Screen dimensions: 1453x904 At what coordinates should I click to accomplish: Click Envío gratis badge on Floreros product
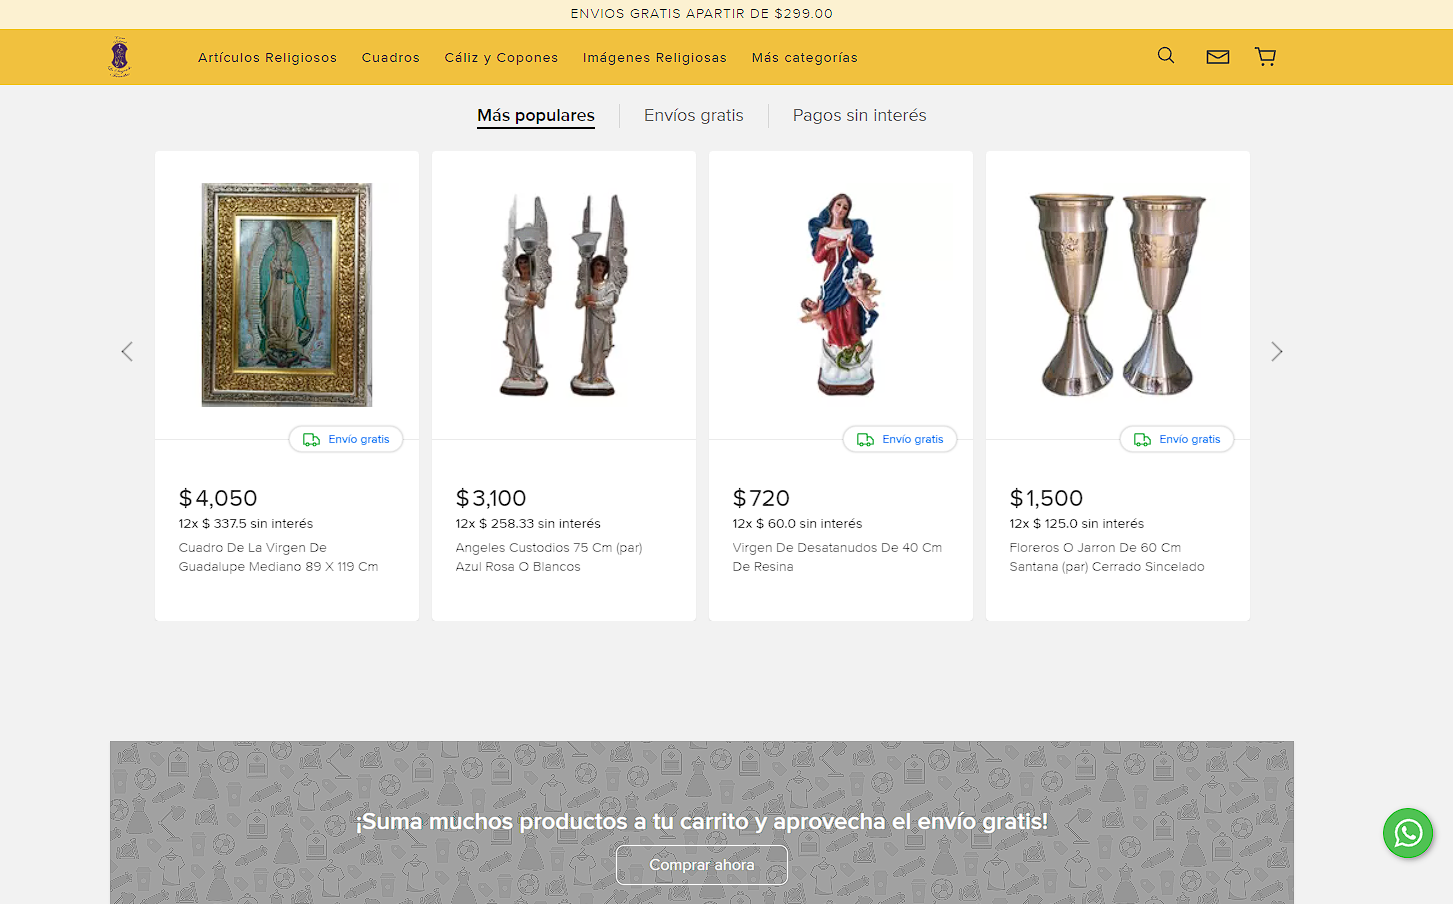(x=1177, y=440)
